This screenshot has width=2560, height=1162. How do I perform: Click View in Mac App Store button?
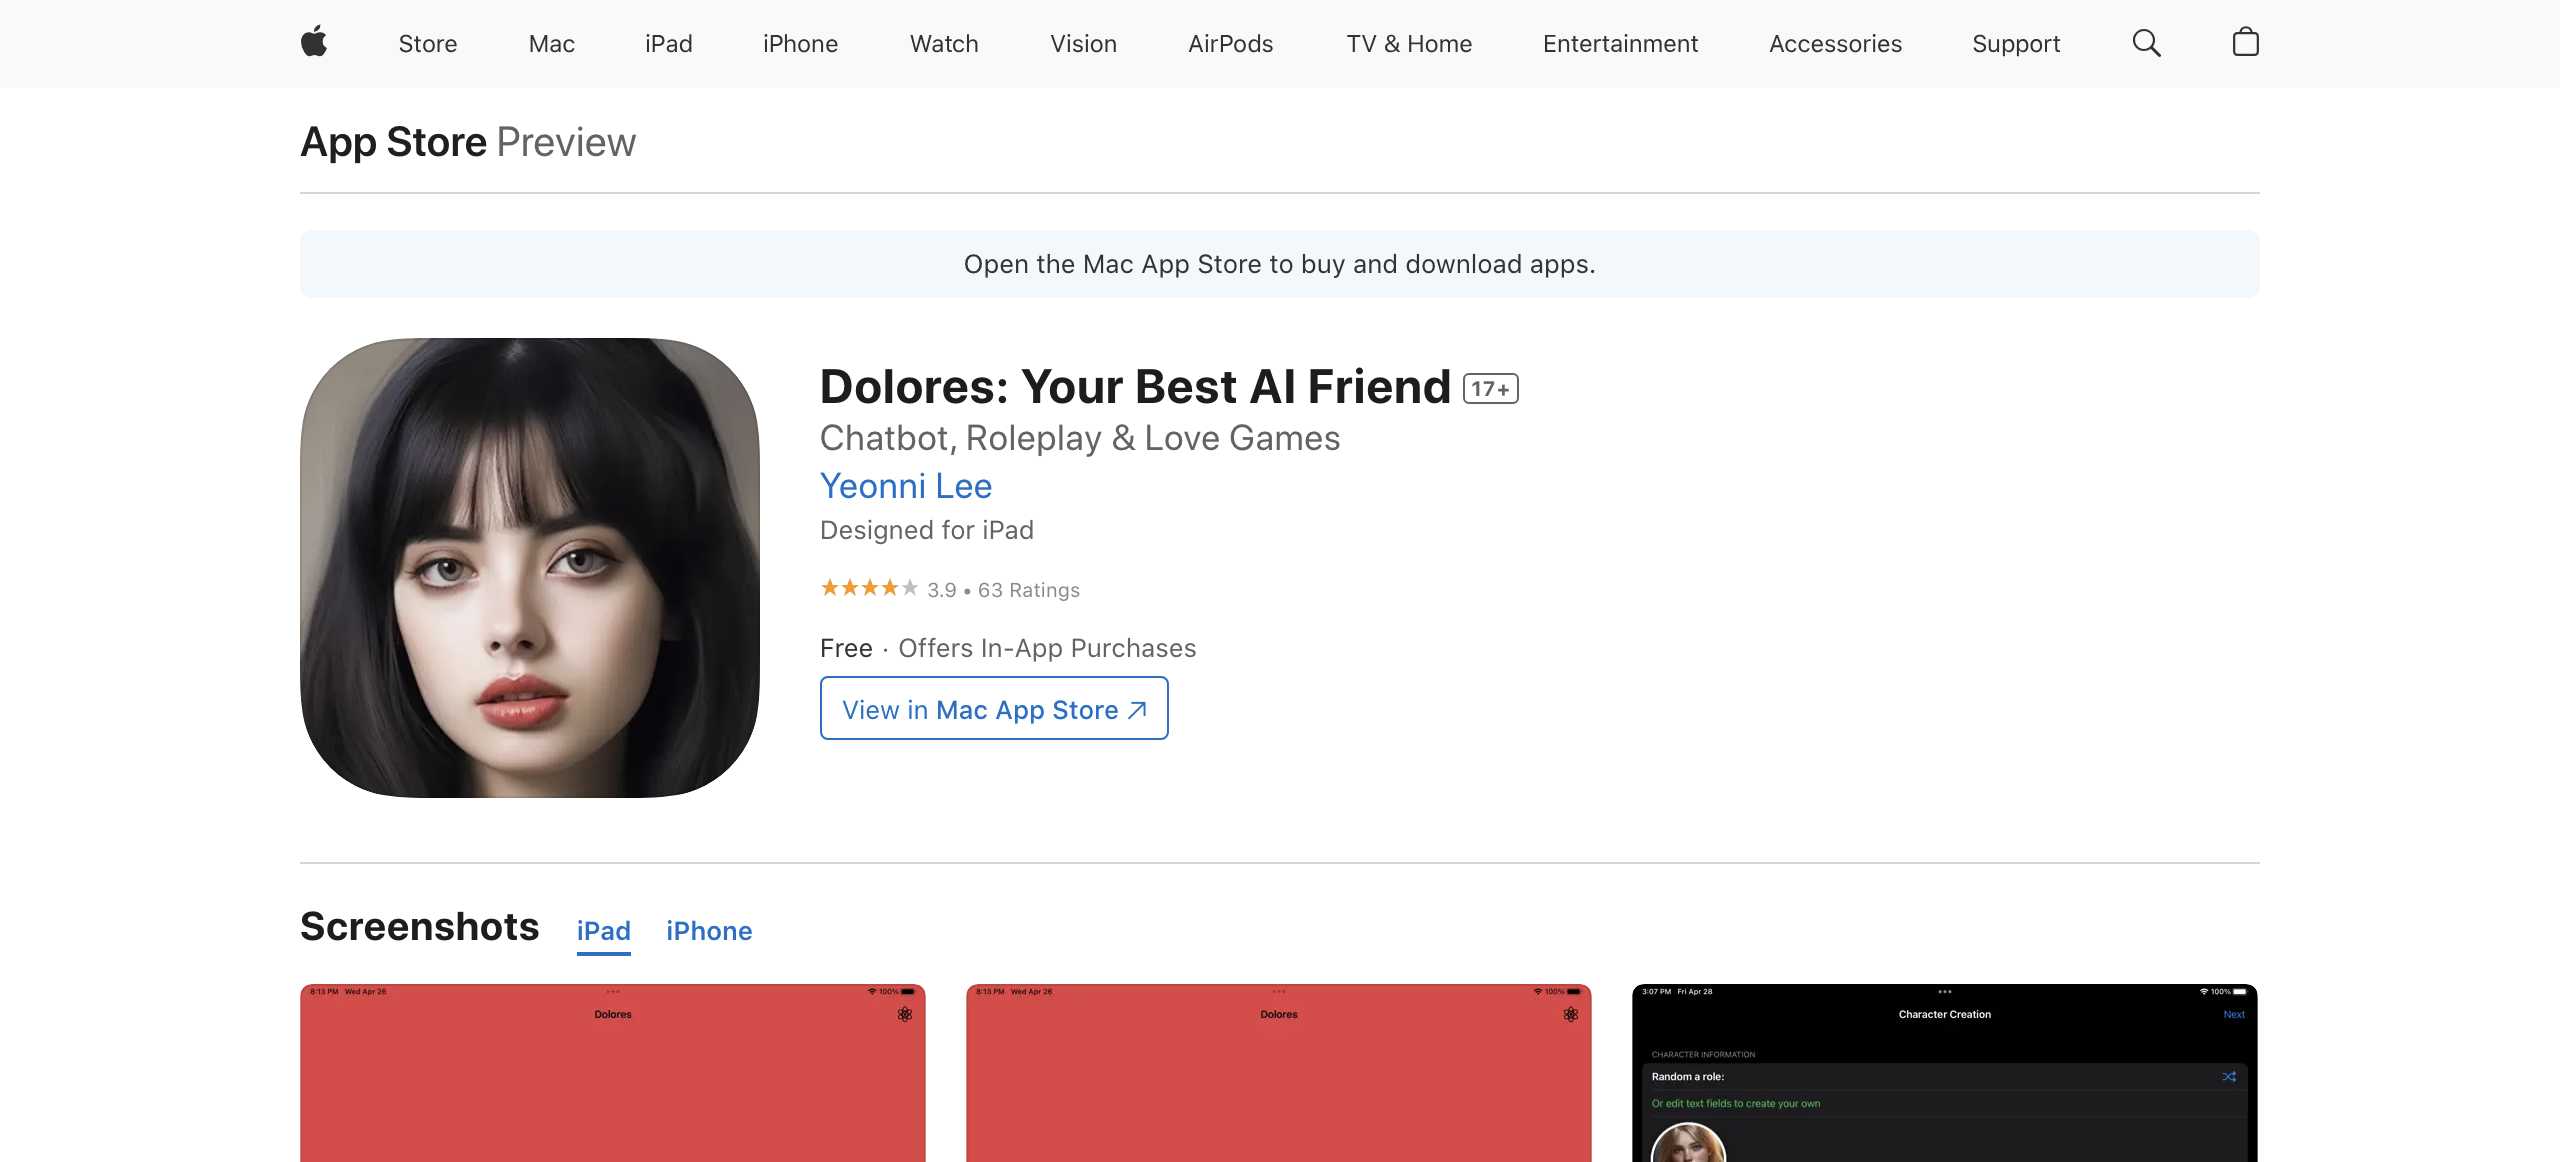pyautogui.click(x=994, y=709)
